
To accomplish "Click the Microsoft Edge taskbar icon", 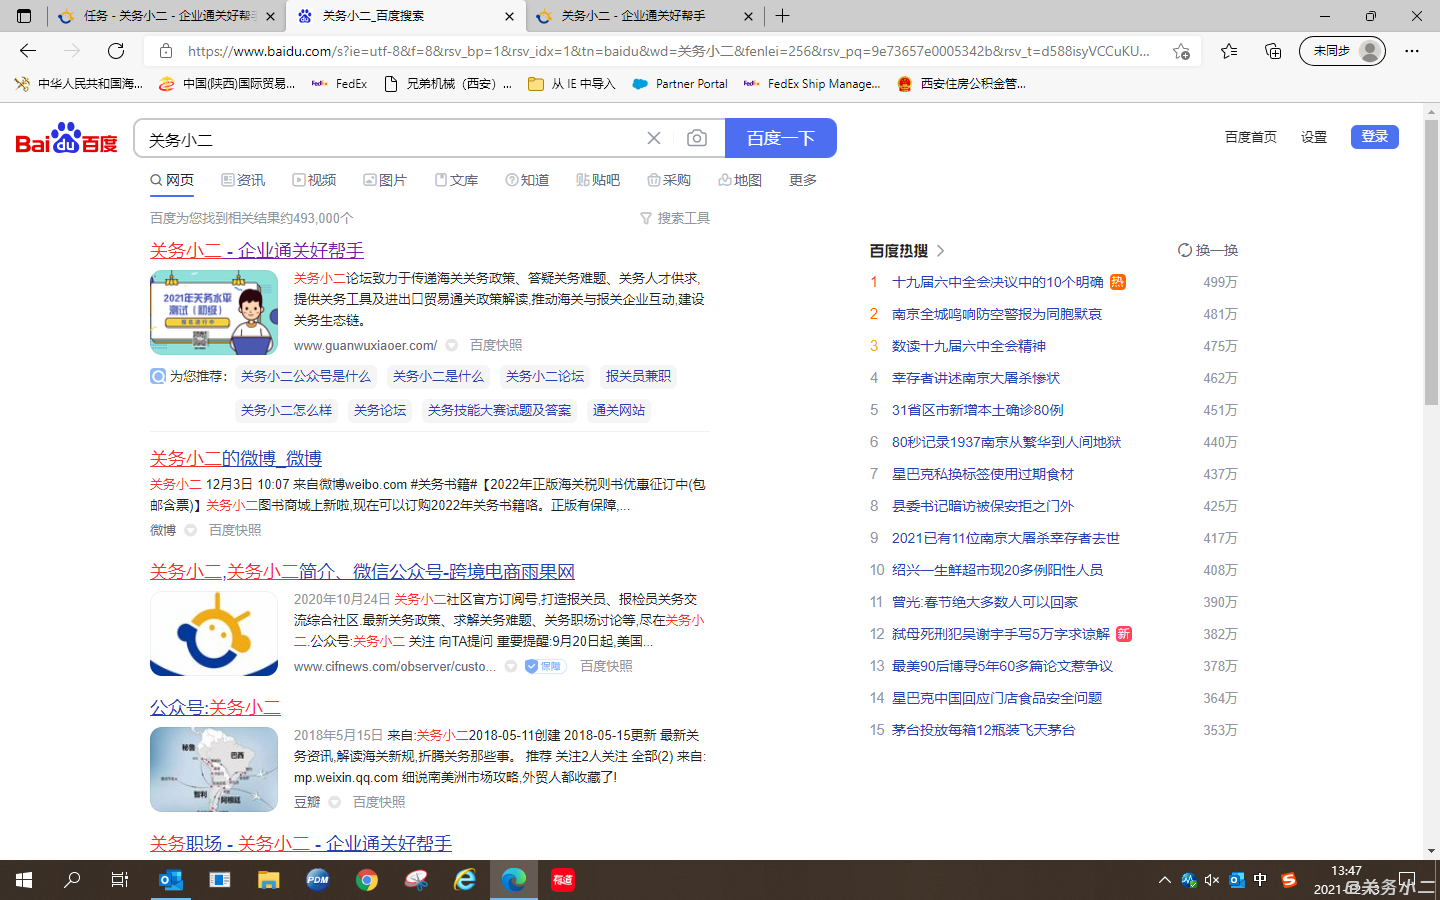I will 514,880.
